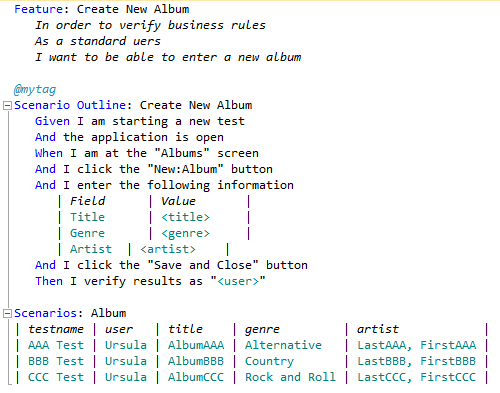Click the genre column header in Scenarios table
This screenshot has width=500, height=393.
(262, 330)
